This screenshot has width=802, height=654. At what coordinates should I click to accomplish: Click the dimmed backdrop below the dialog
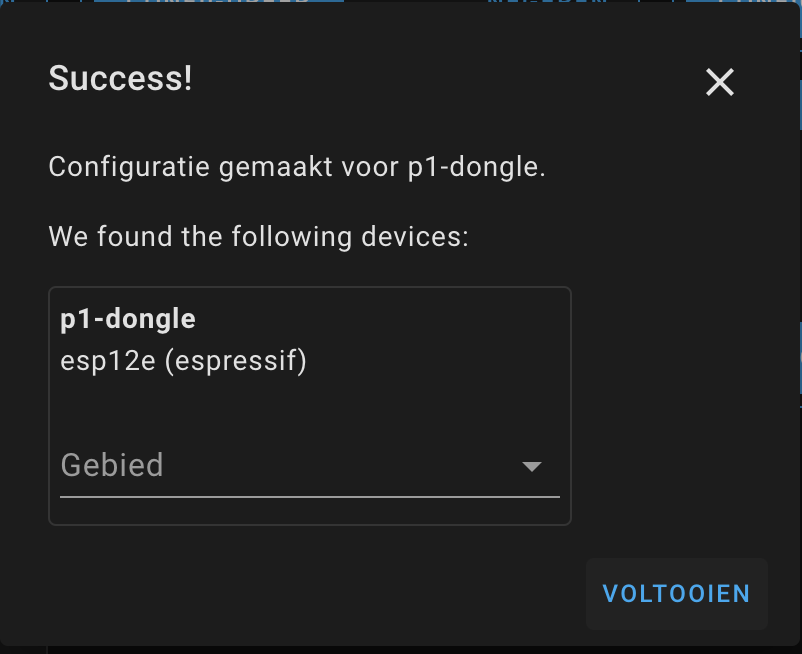[x=400, y=649]
